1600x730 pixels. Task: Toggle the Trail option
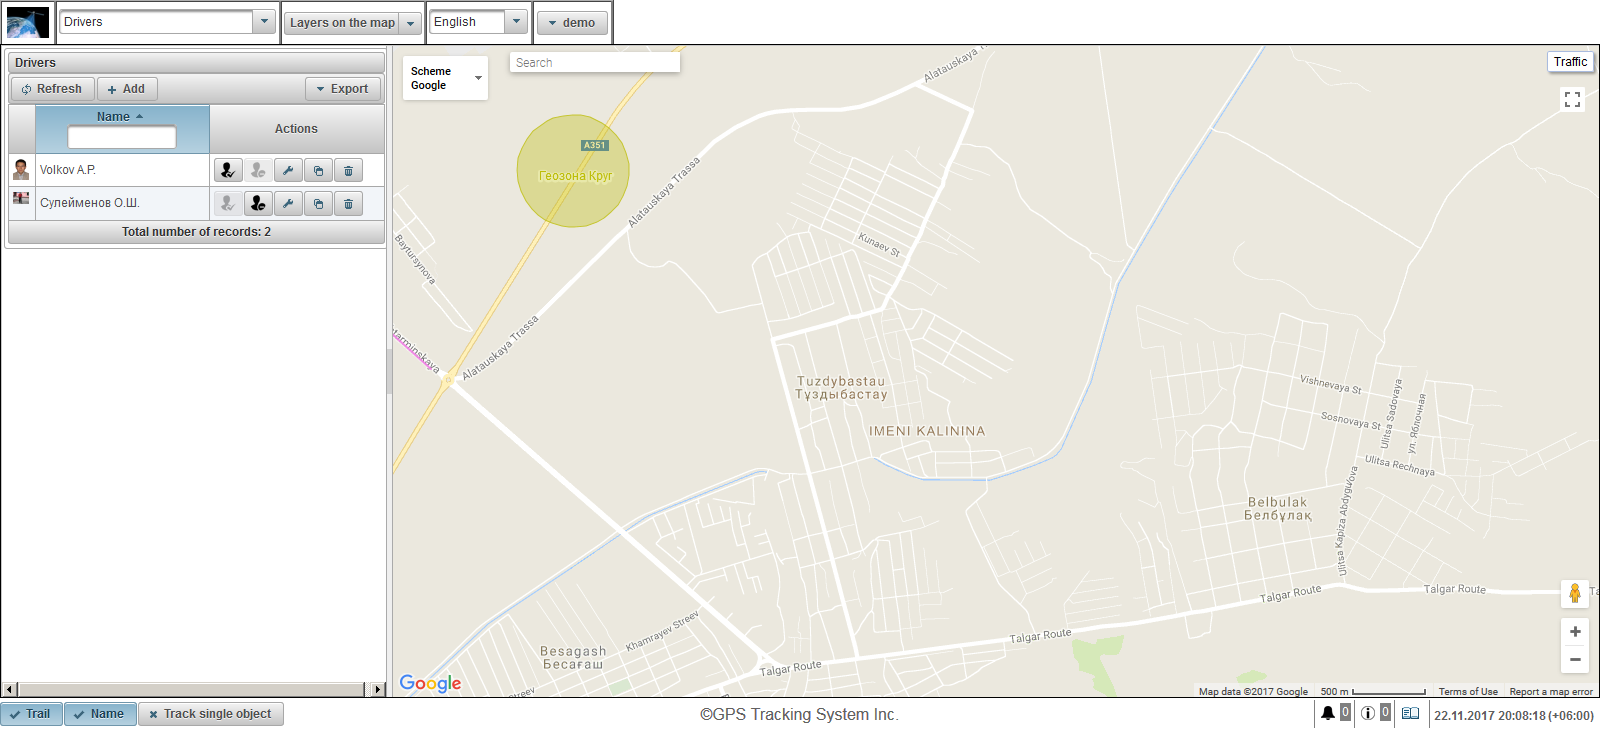[31, 714]
